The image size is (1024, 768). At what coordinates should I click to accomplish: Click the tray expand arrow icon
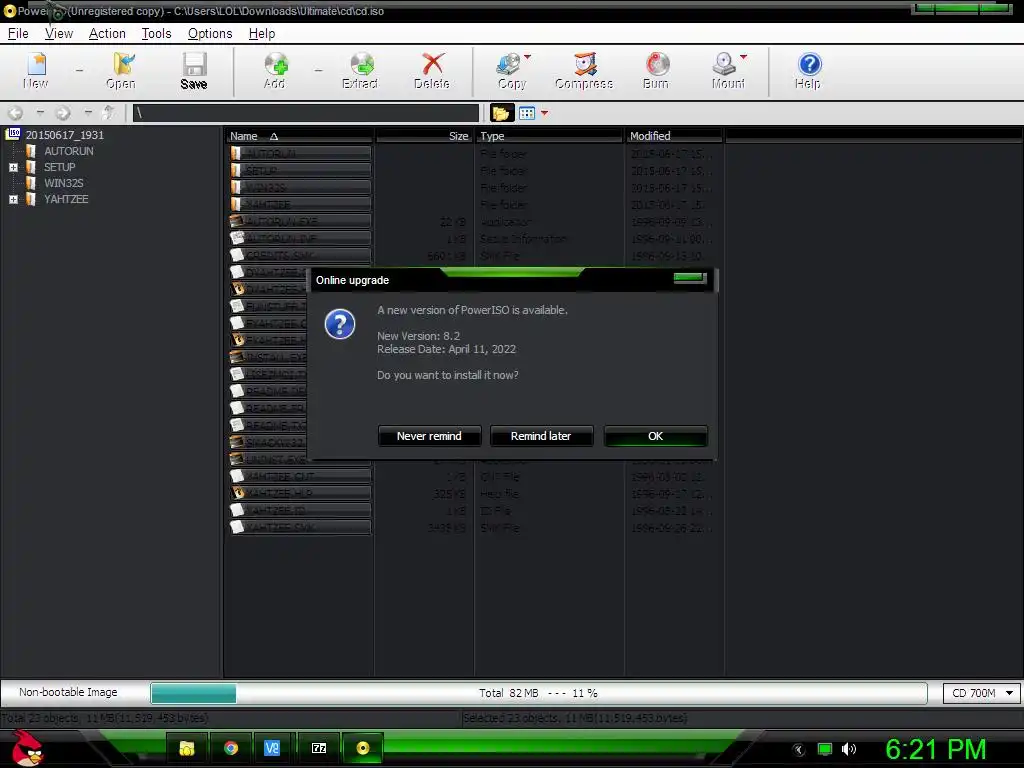click(x=799, y=750)
